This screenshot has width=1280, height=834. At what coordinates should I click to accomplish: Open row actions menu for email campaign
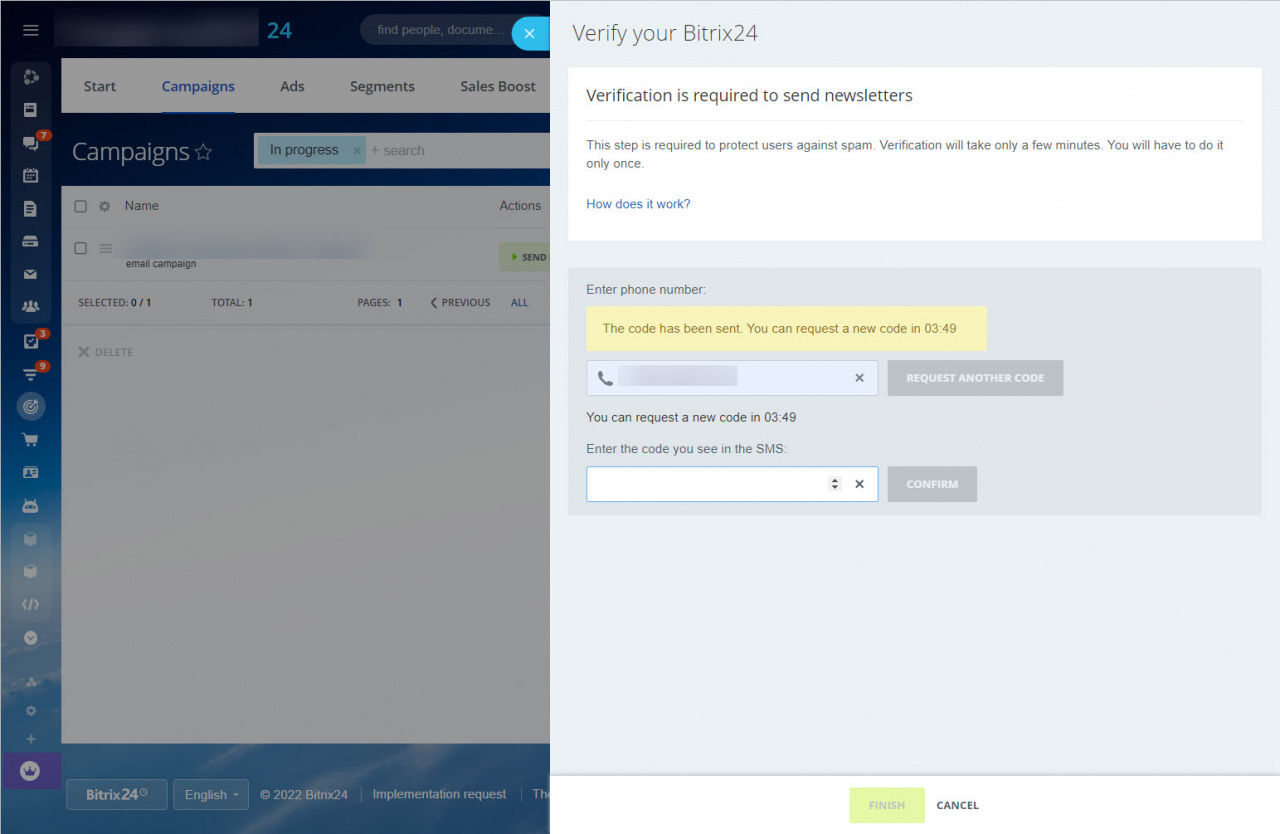[106, 248]
